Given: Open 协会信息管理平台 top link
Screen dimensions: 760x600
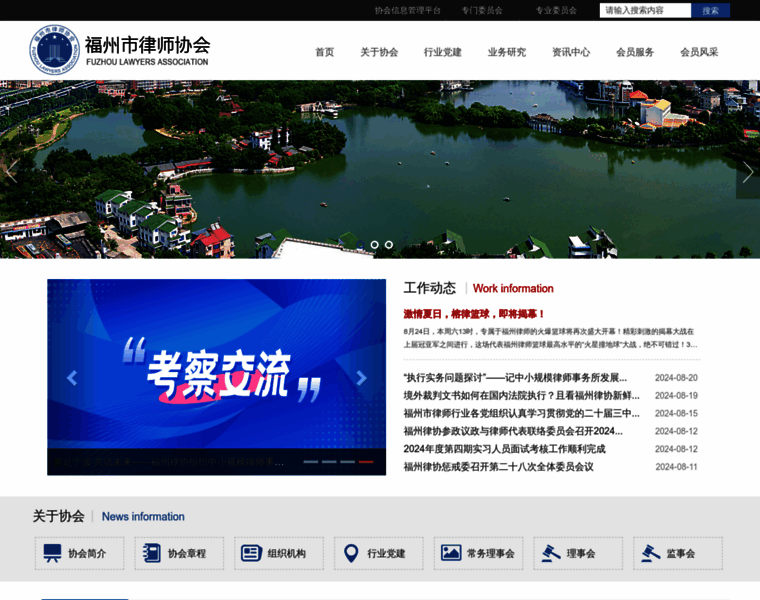Looking at the screenshot, I should click(x=407, y=11).
